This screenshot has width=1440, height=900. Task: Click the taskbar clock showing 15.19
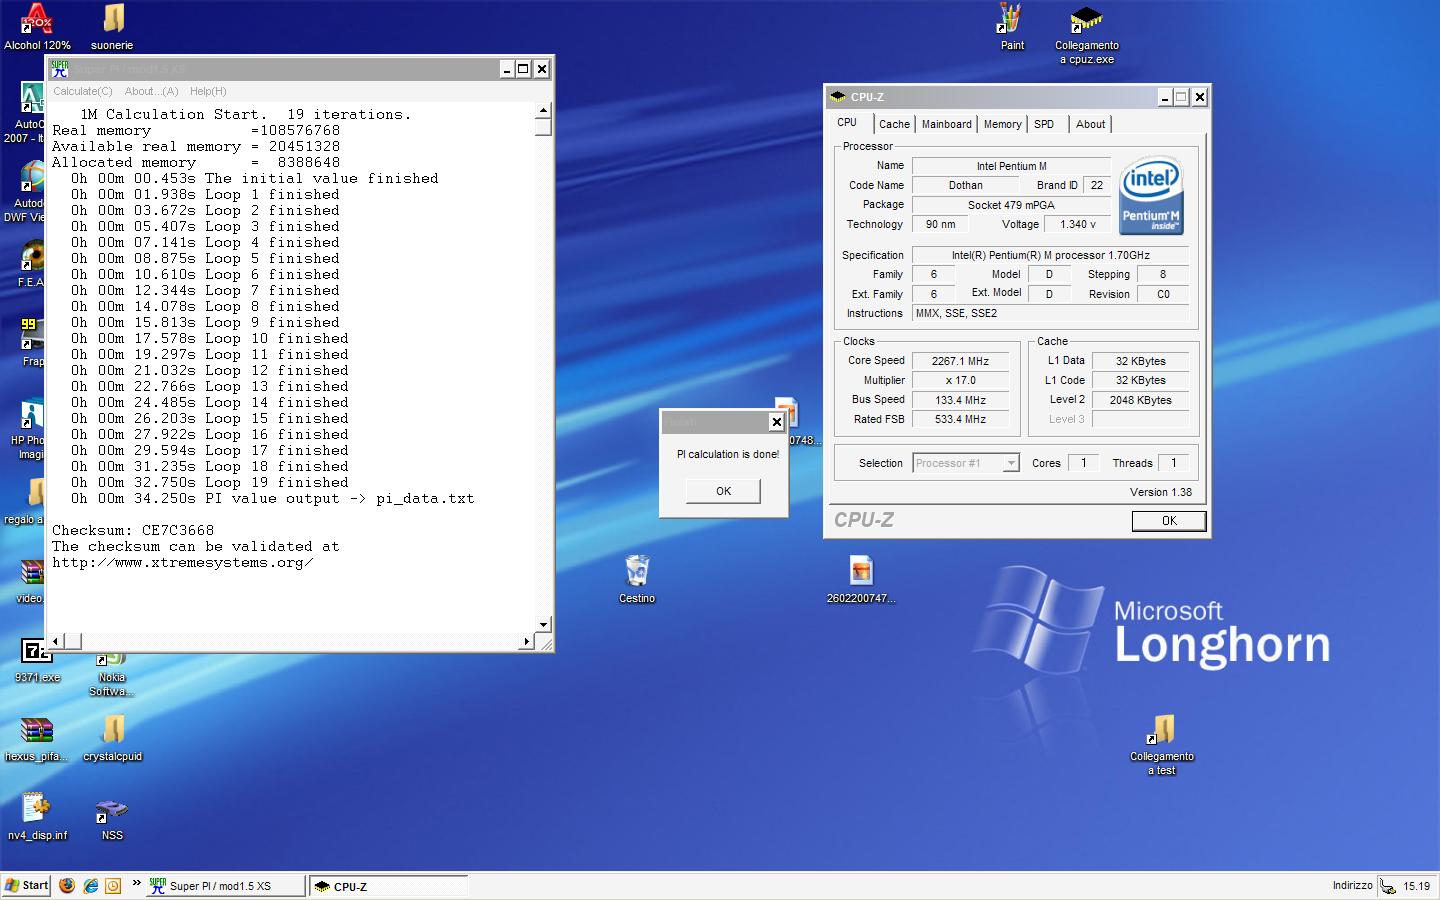1416,886
